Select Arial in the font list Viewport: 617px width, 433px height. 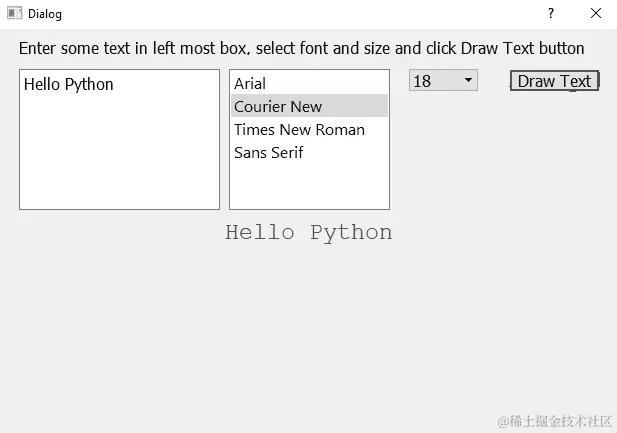(x=250, y=84)
